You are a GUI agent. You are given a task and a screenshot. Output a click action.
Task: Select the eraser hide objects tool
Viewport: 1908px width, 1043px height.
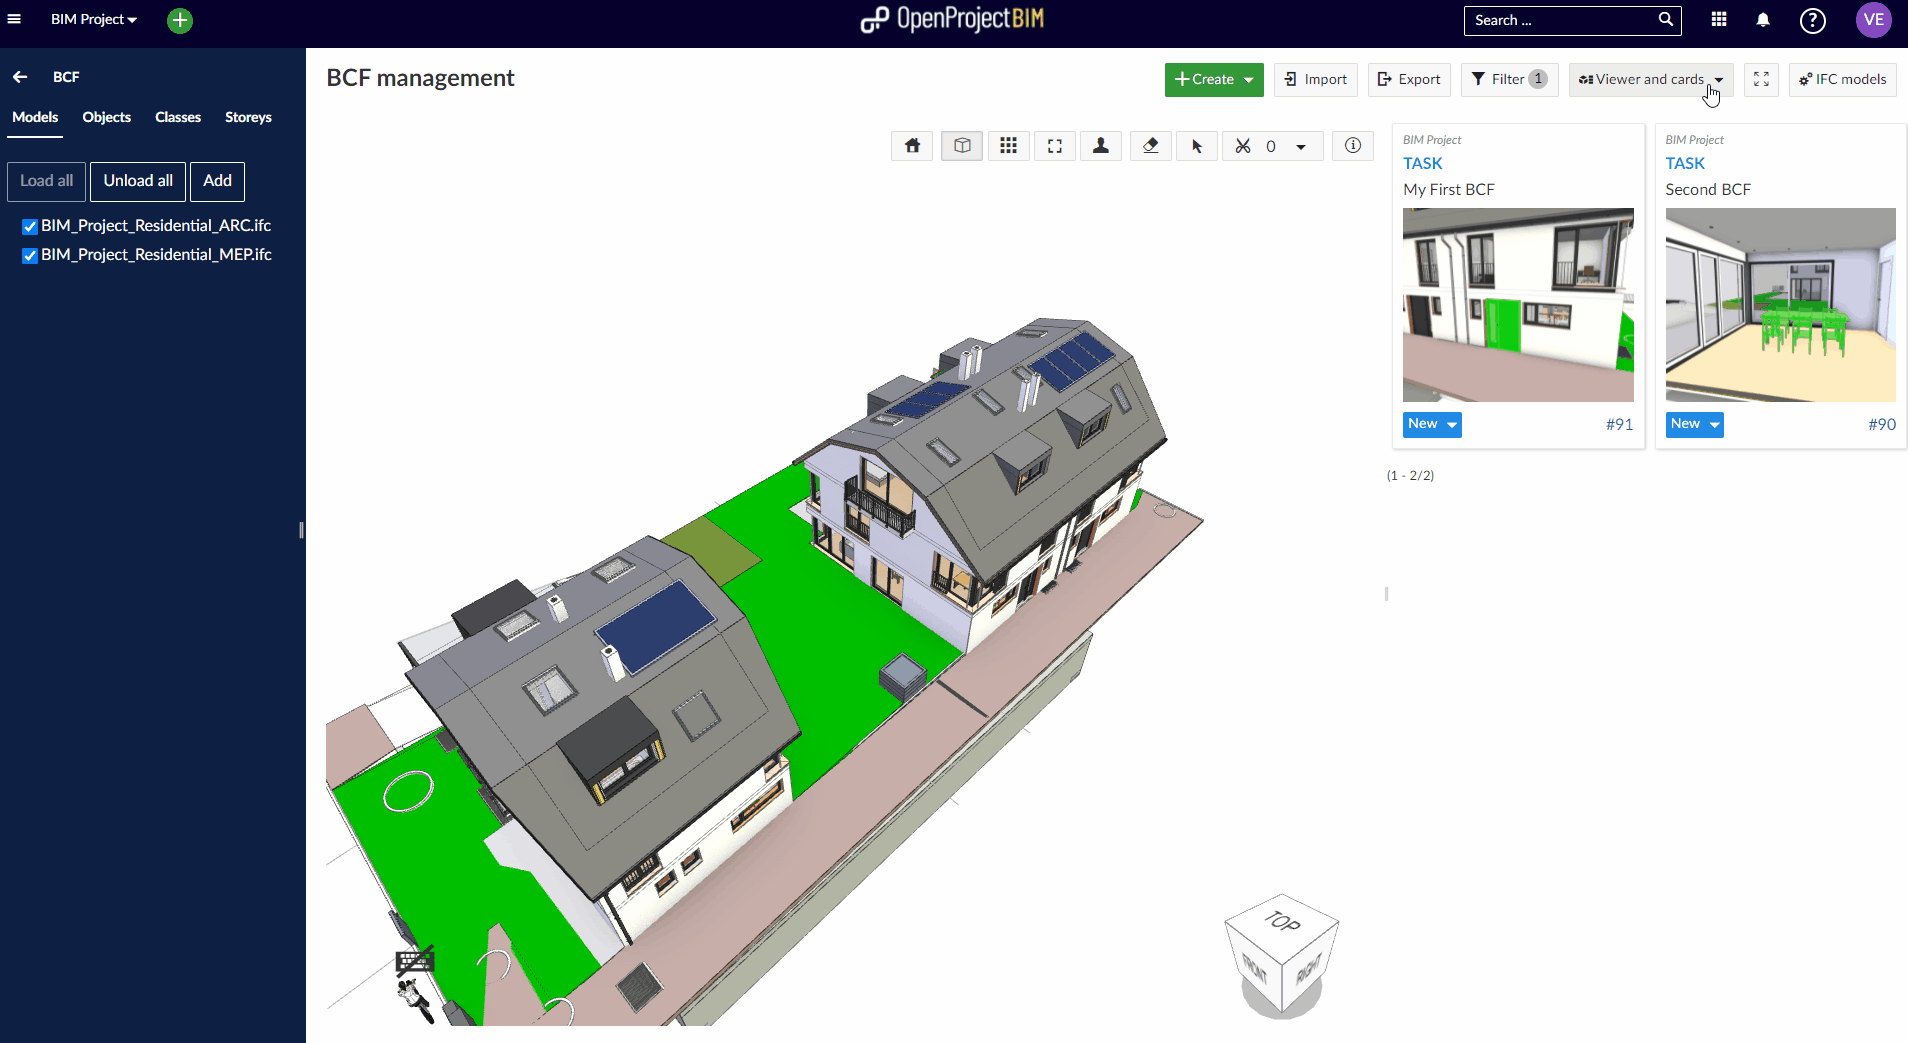(x=1150, y=146)
